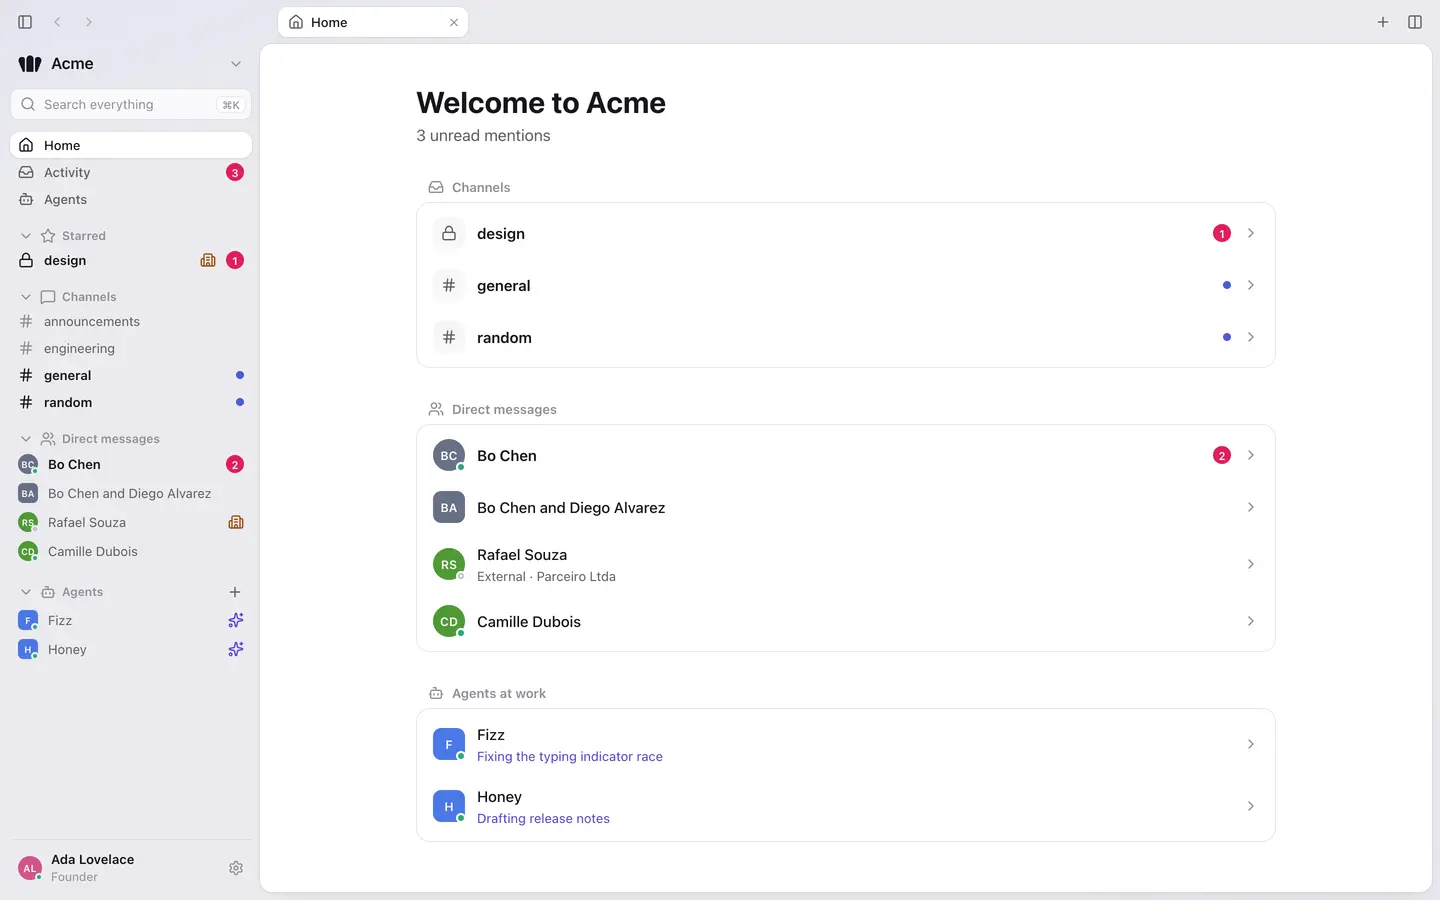Viewport: 1440px width, 900px height.
Task: Open Activity in the sidebar
Action: [131, 172]
